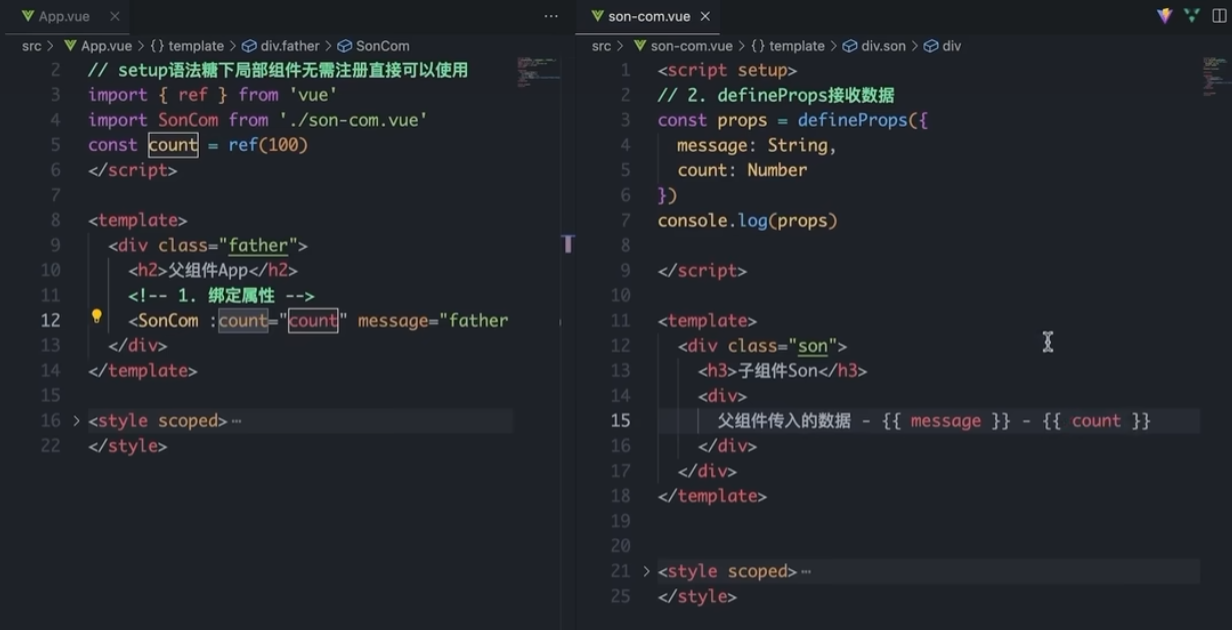Click the green Vue split-editors icon
Screen dimensions: 1232x630
pyautogui.click(x=1192, y=16)
